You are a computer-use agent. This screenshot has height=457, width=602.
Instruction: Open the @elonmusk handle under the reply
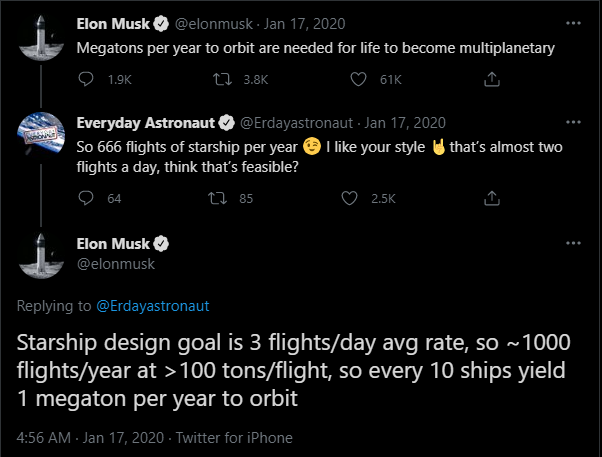pos(112,262)
